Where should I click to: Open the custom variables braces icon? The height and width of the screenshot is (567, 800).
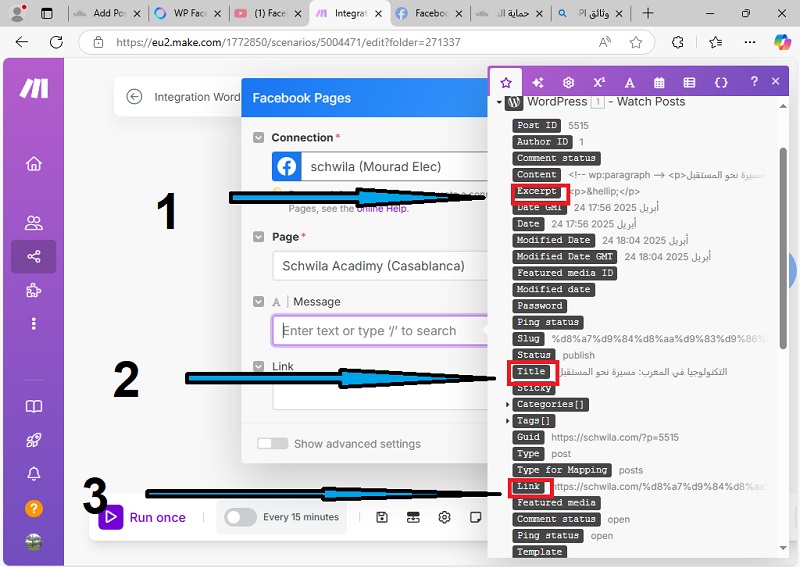(721, 83)
